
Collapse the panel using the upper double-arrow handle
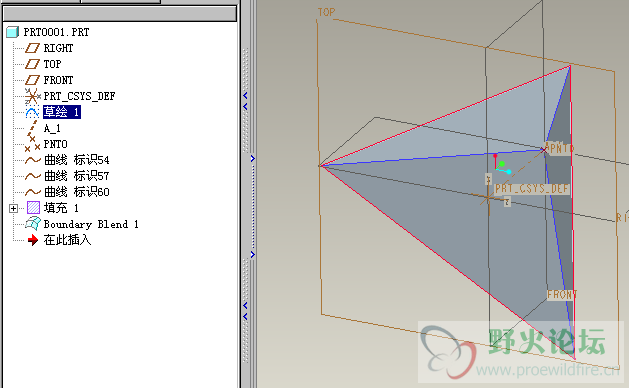point(245,101)
